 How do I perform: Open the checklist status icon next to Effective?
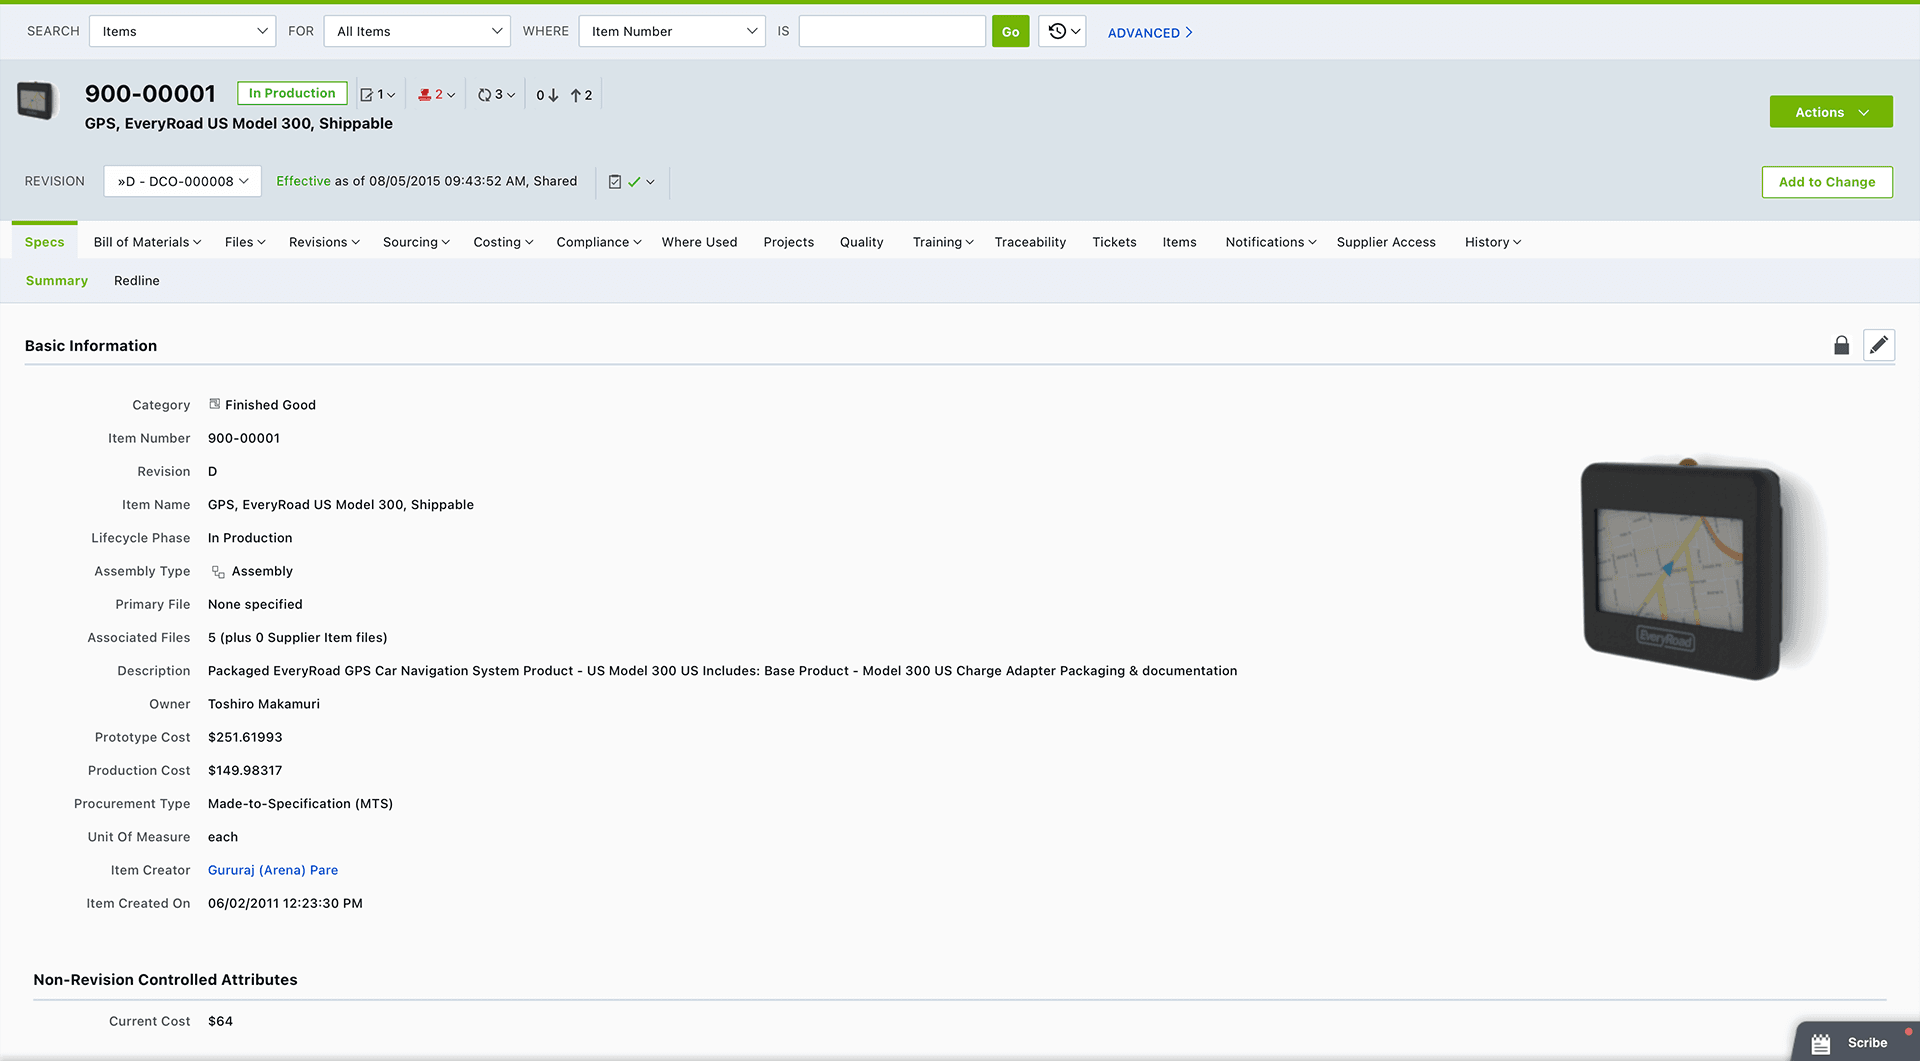pos(631,182)
